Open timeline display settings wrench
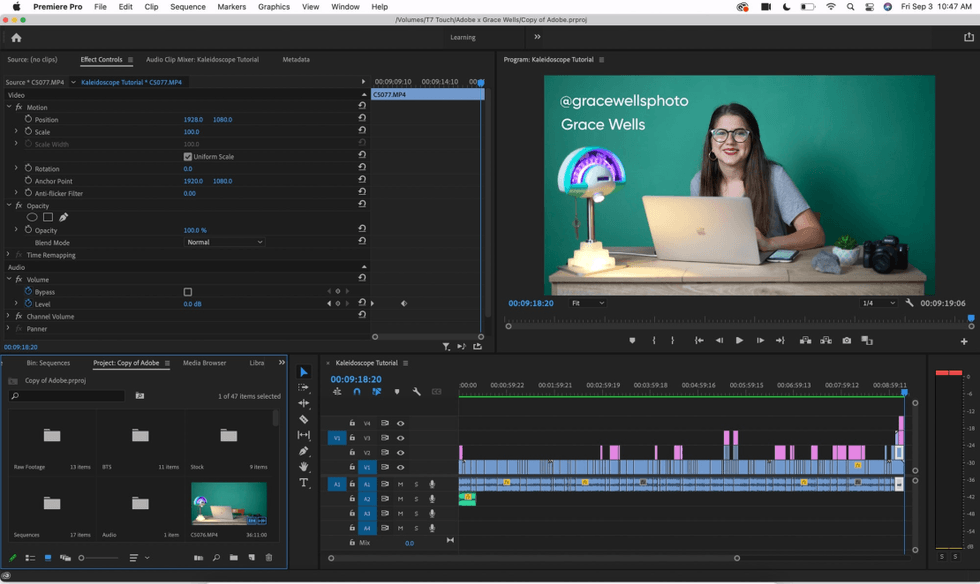 coord(416,391)
